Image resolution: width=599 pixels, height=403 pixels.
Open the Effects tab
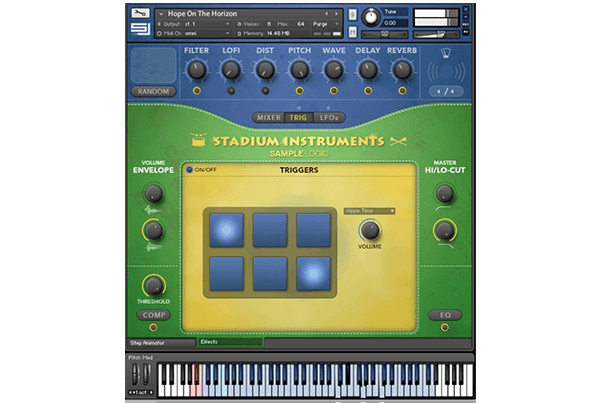tap(230, 342)
